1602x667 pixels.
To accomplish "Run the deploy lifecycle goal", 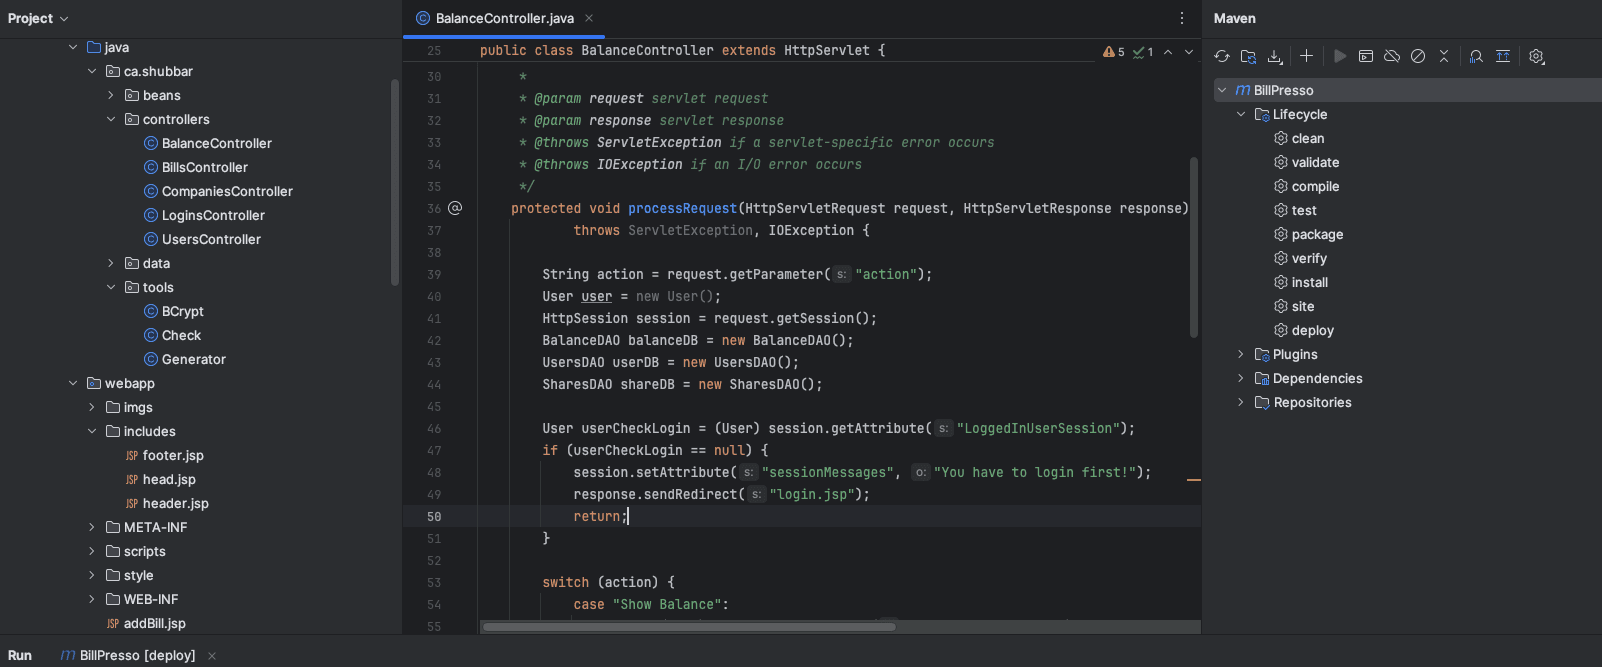I will (1312, 330).
